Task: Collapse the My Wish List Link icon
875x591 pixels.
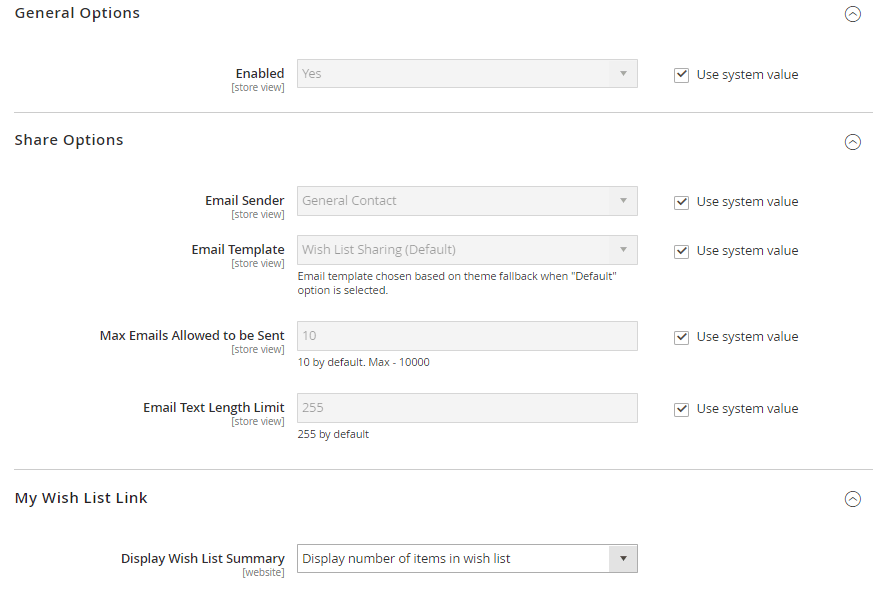Action: (x=852, y=499)
